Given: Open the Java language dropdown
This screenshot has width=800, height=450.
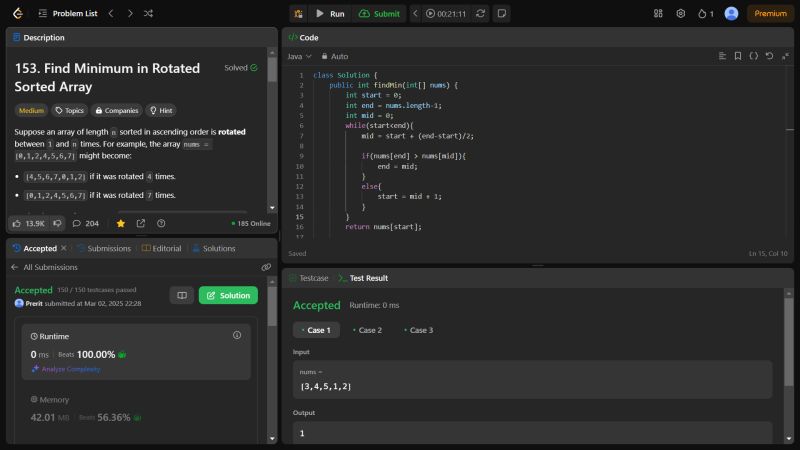Looking at the screenshot, I should coord(299,56).
